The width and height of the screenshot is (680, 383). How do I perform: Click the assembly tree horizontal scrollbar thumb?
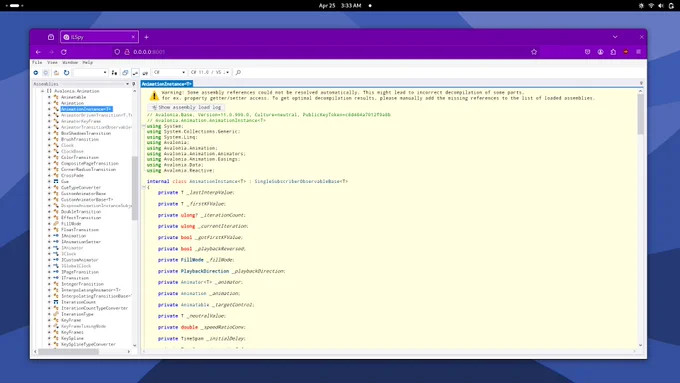click(69, 351)
